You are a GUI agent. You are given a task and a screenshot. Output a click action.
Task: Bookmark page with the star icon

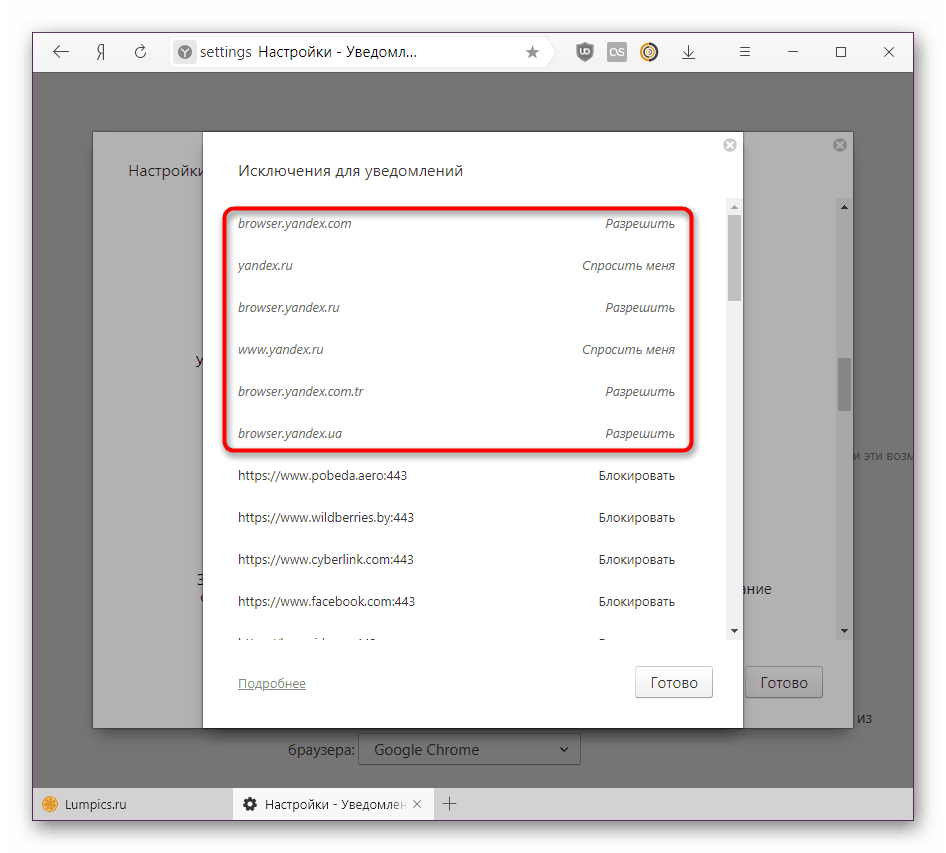532,52
